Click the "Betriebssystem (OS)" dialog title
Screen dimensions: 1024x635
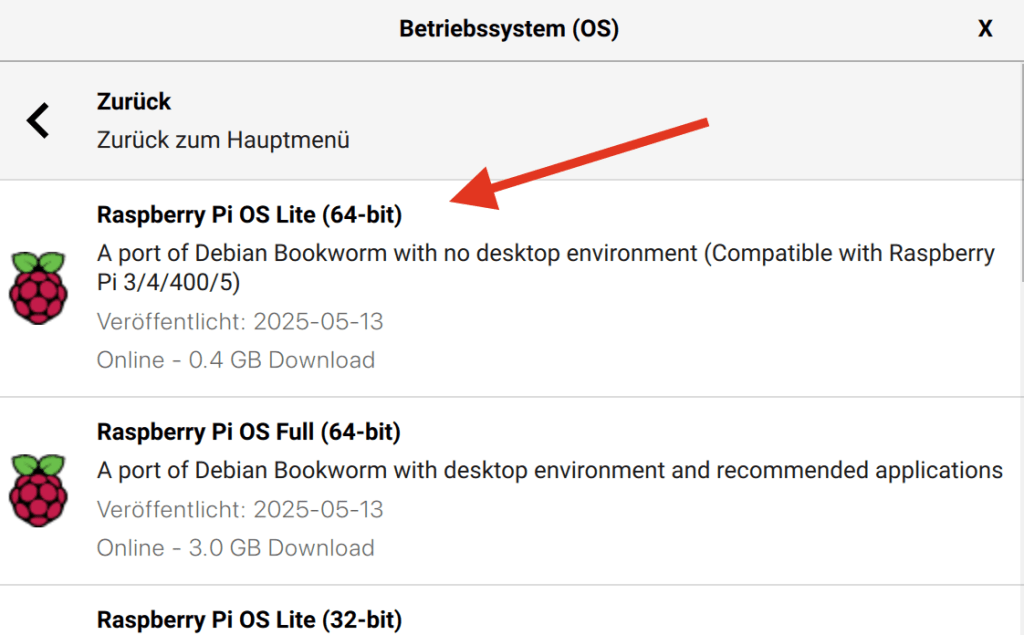(509, 29)
